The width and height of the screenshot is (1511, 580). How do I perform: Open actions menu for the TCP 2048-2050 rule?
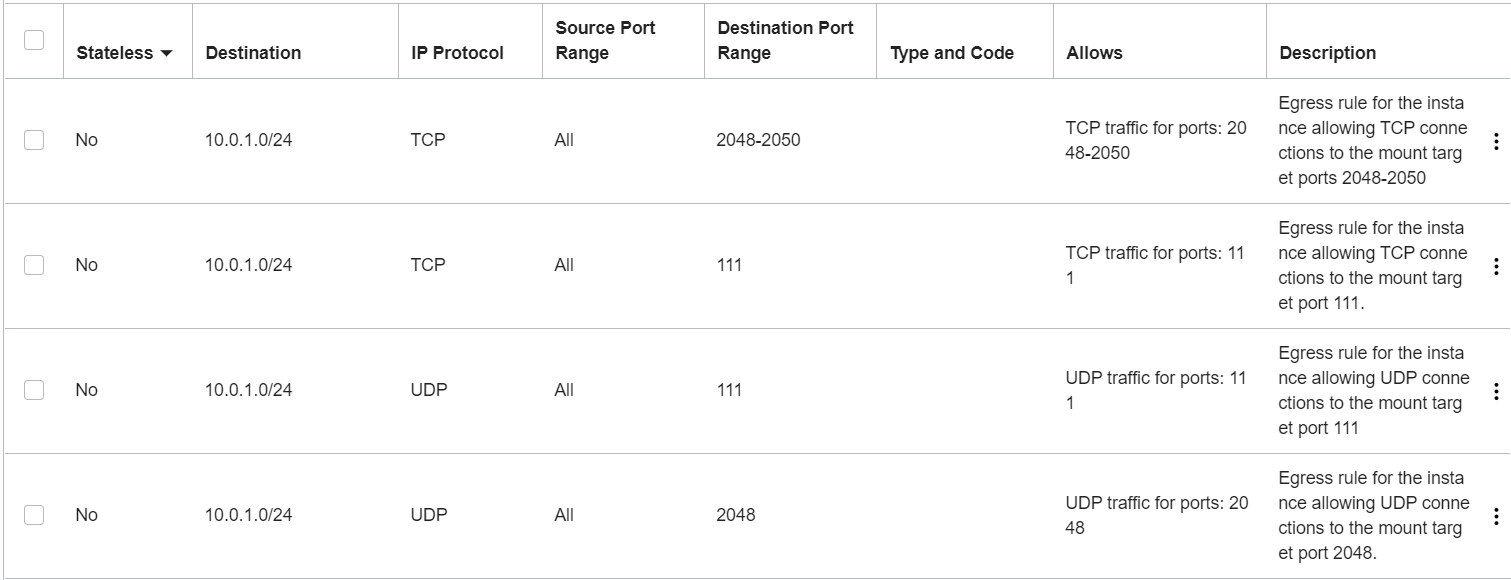(1496, 141)
